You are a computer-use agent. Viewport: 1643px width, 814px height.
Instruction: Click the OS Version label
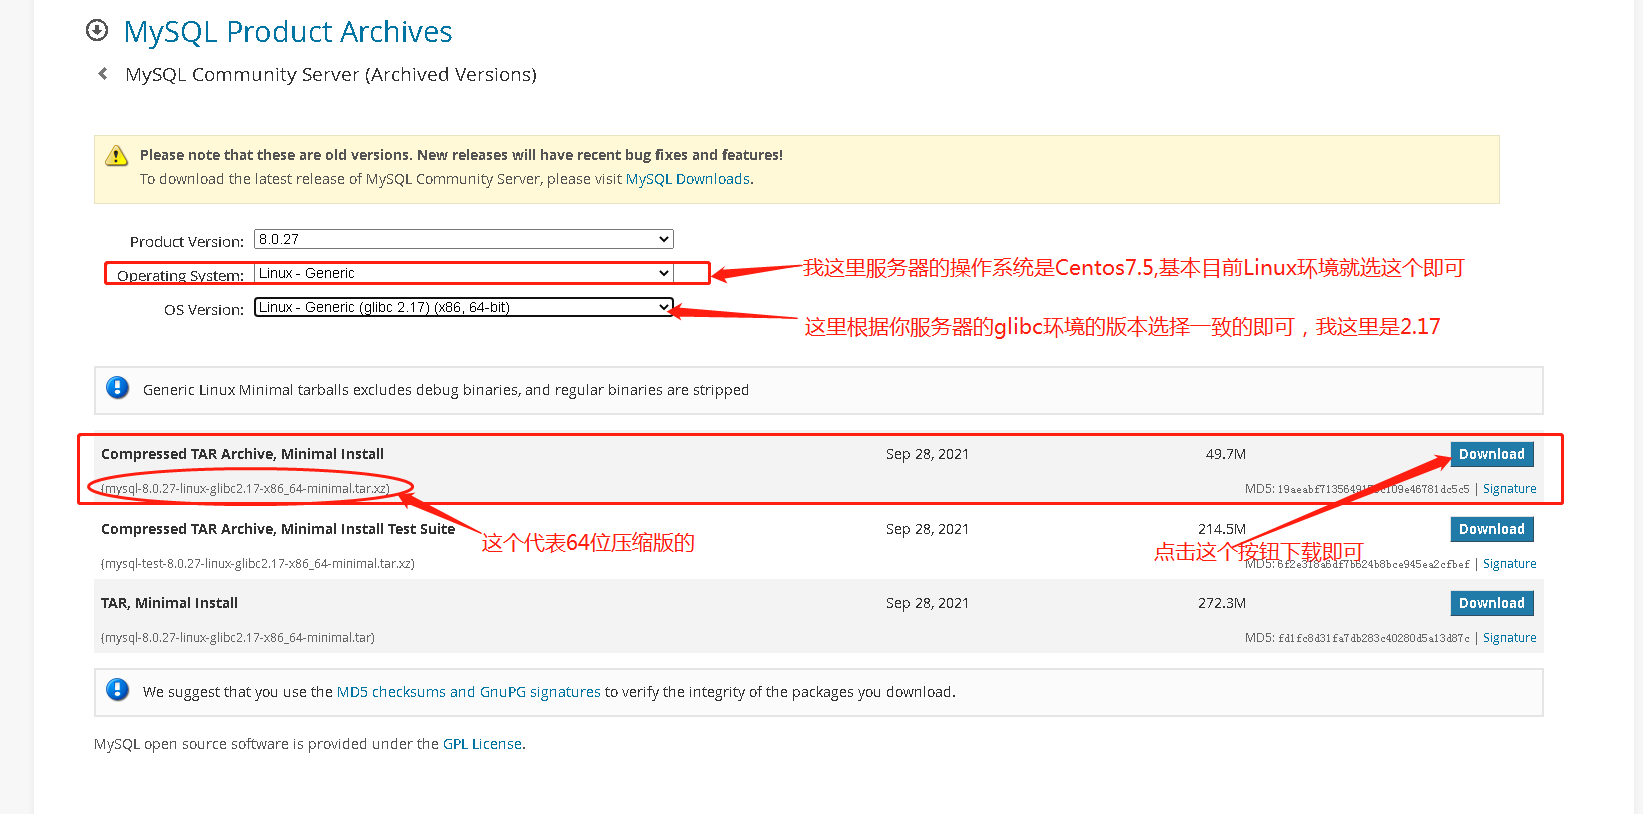(x=204, y=310)
